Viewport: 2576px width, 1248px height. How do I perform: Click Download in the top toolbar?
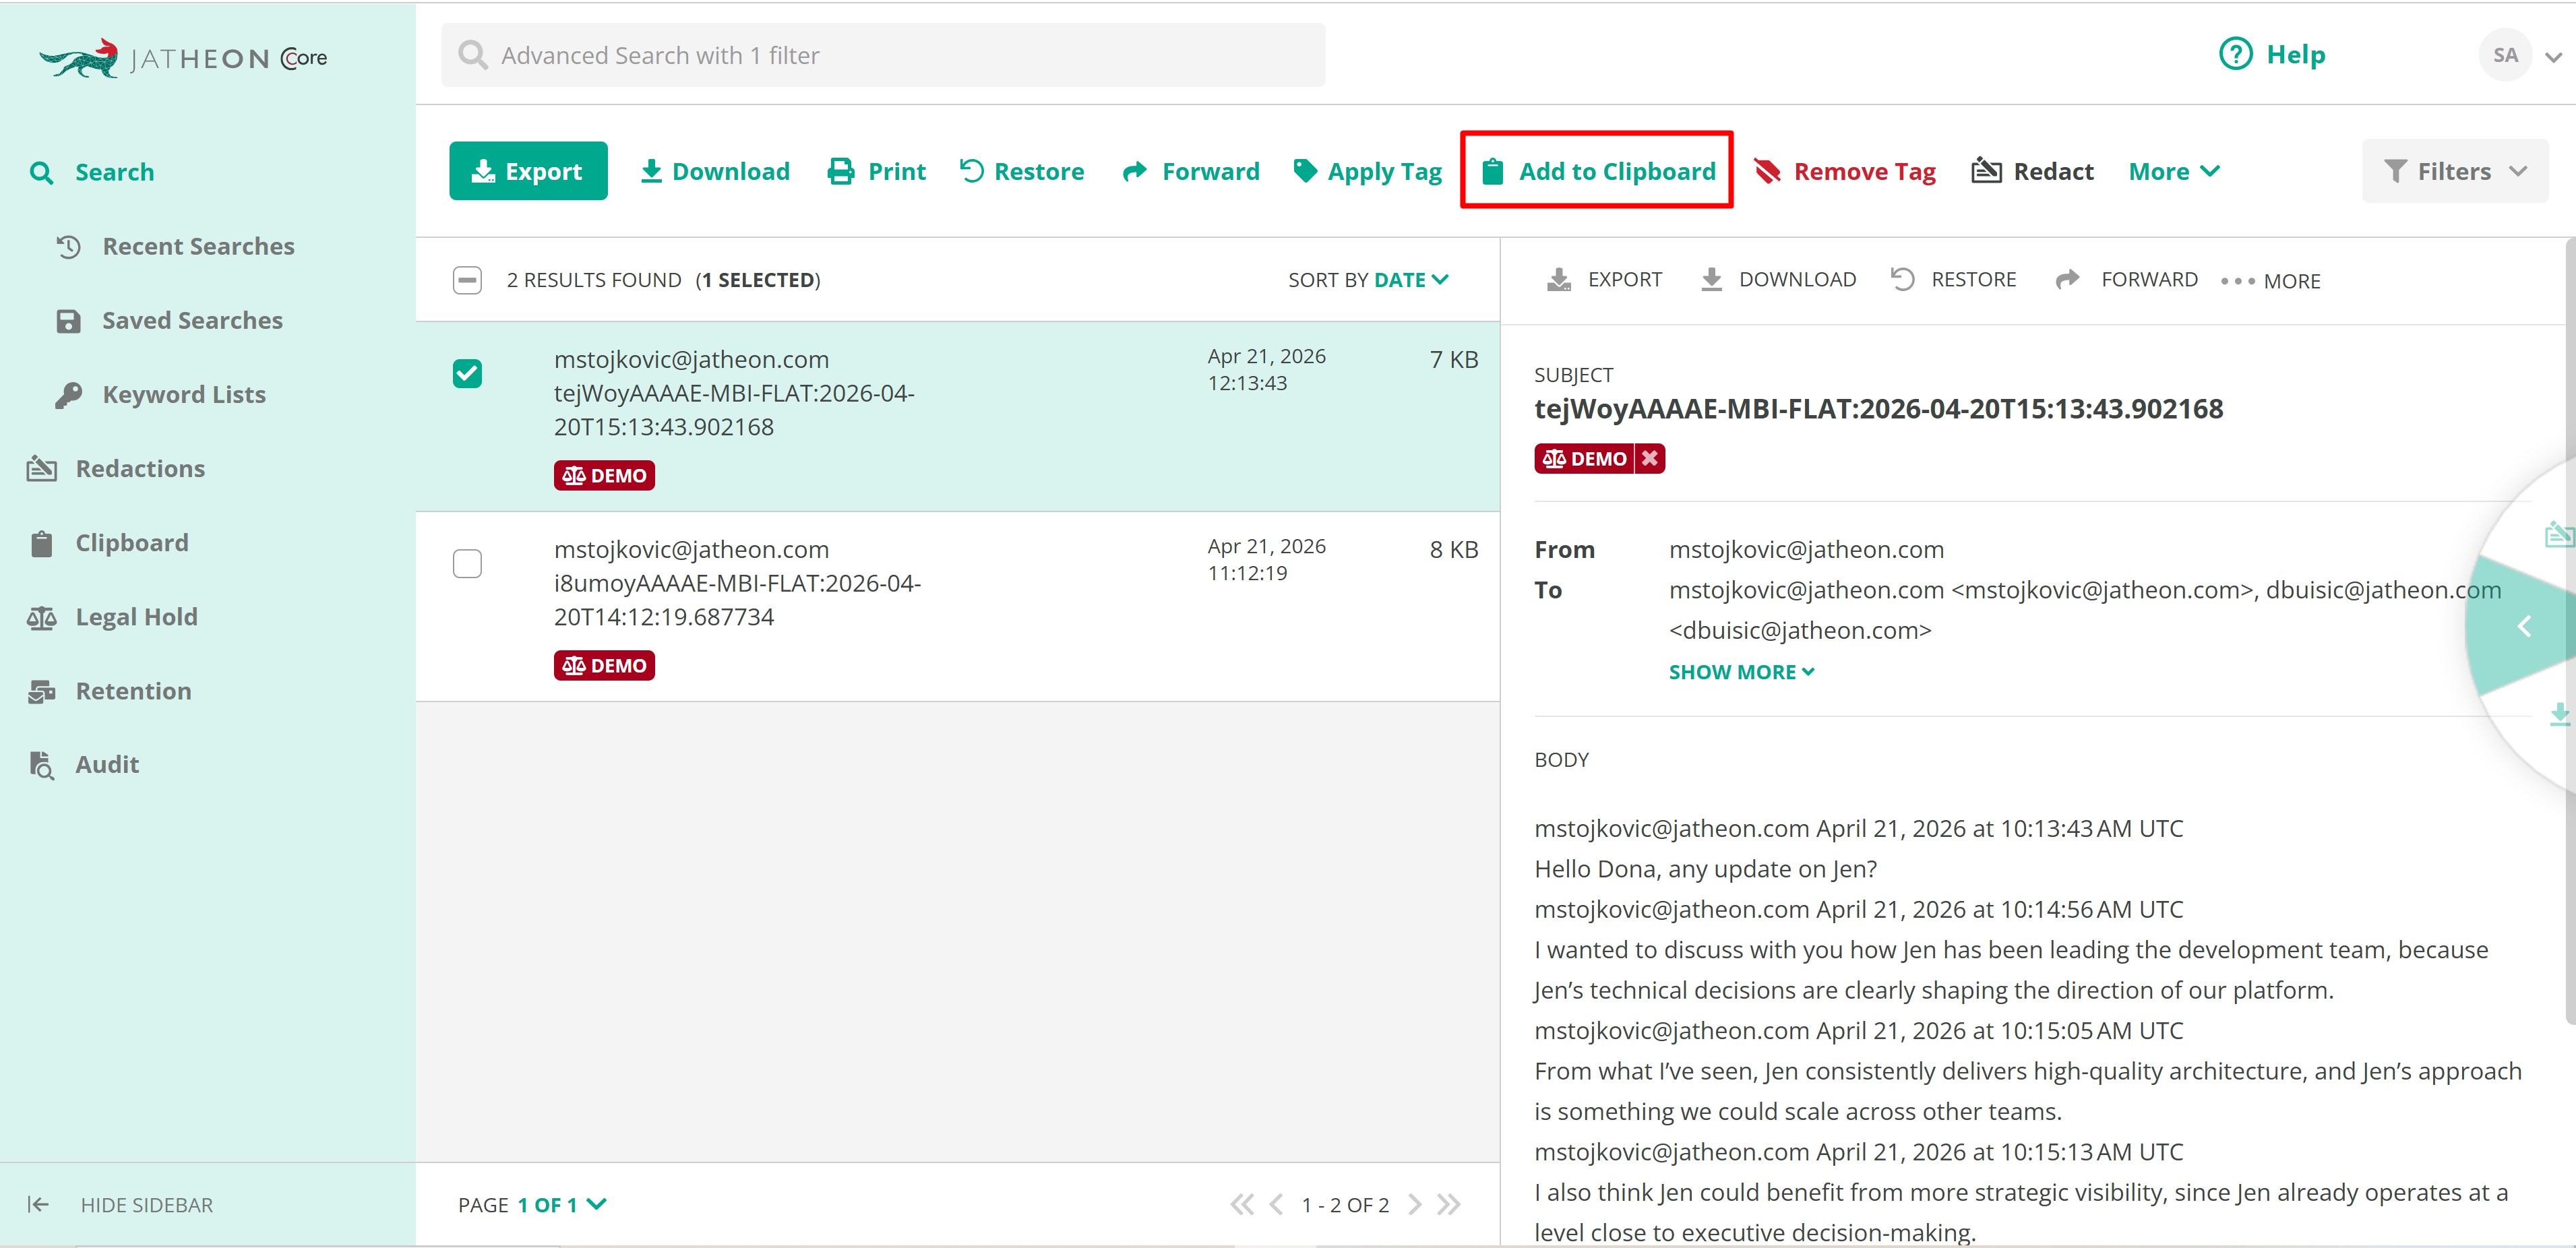tap(715, 171)
